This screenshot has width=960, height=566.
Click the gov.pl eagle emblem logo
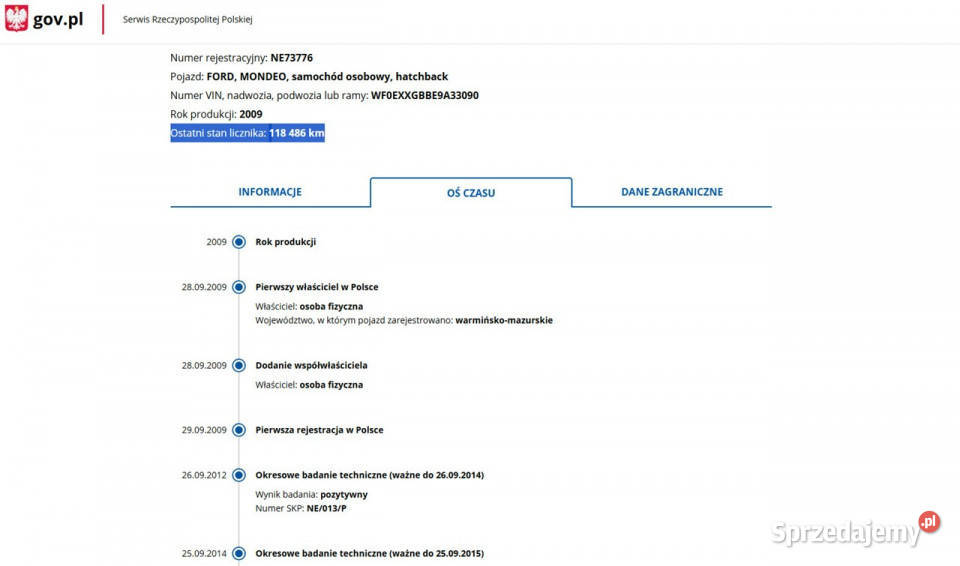coord(17,19)
